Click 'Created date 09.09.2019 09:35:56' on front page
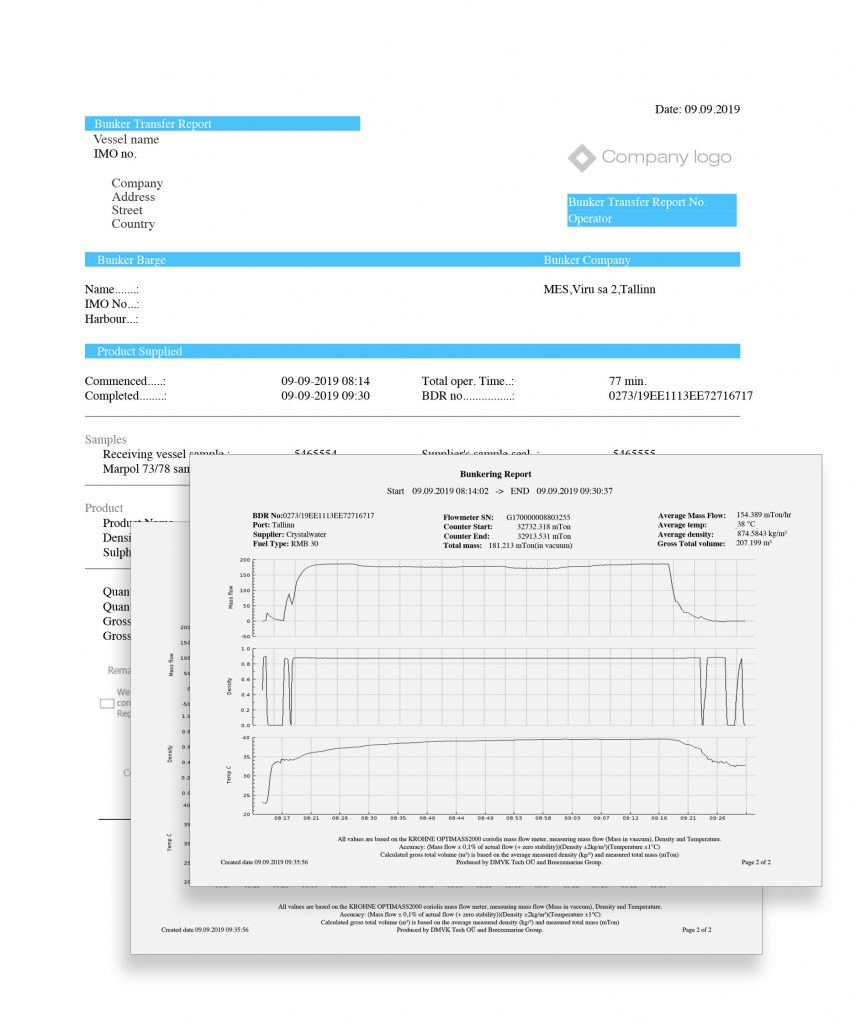Viewport: 856px width, 1024px height. [x=264, y=862]
